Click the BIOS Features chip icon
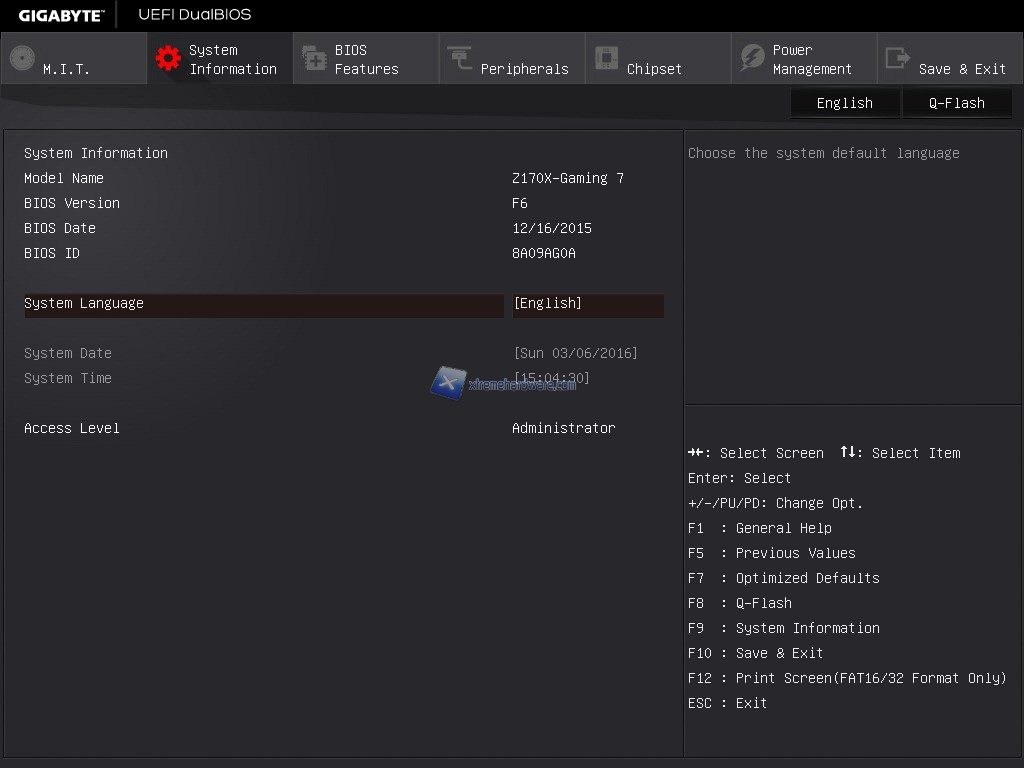Viewport: 1024px width, 768px height. click(x=314, y=58)
